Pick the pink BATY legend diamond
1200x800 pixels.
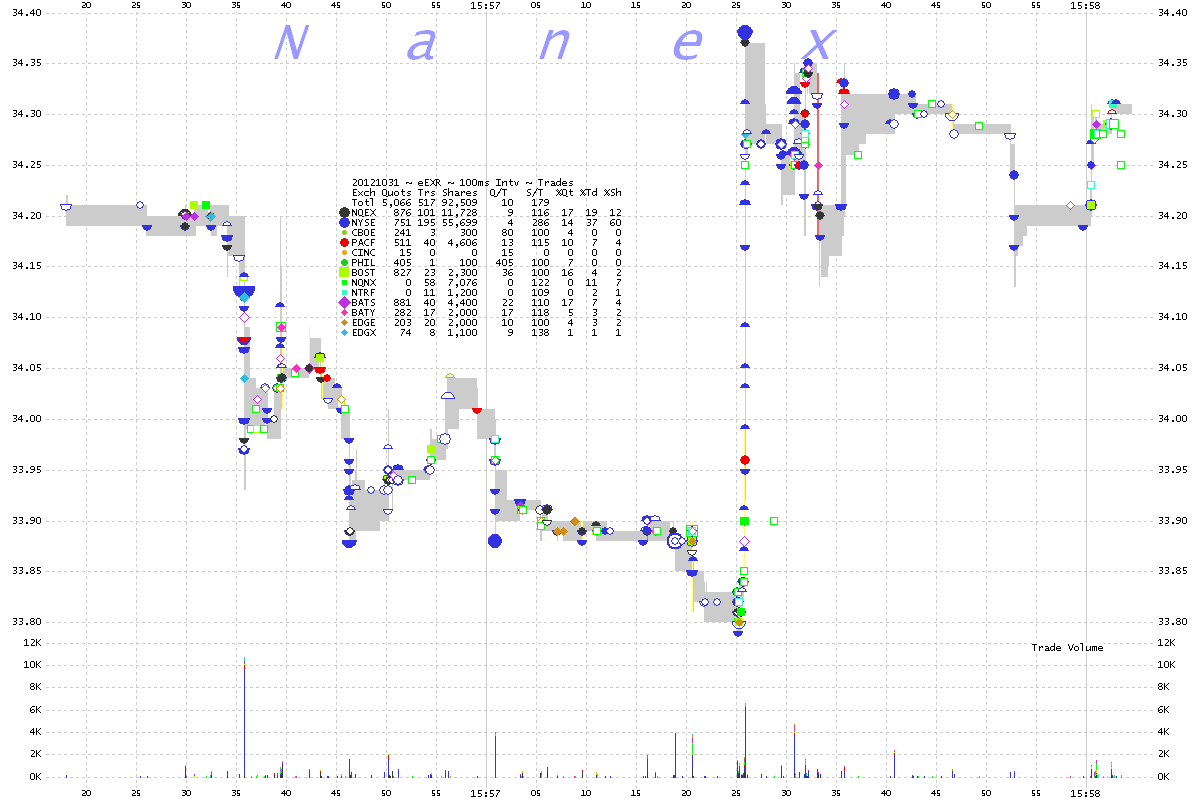point(345,313)
